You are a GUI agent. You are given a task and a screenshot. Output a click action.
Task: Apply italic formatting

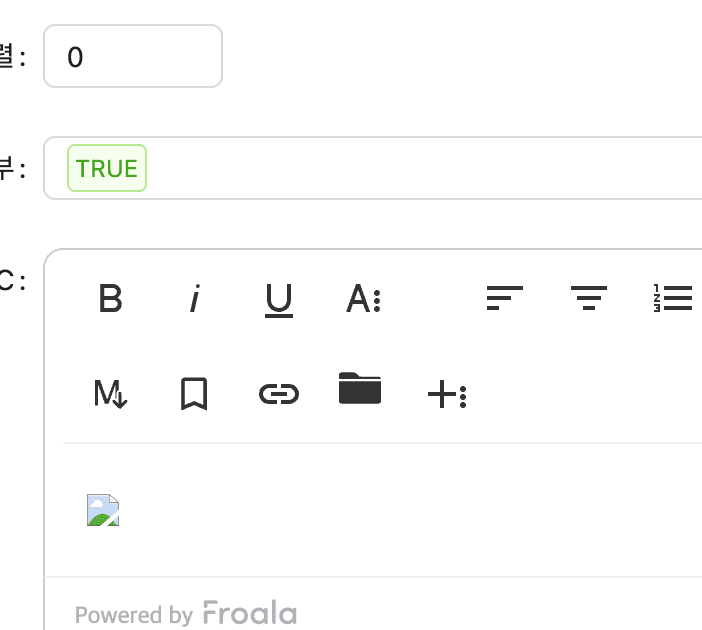(195, 298)
